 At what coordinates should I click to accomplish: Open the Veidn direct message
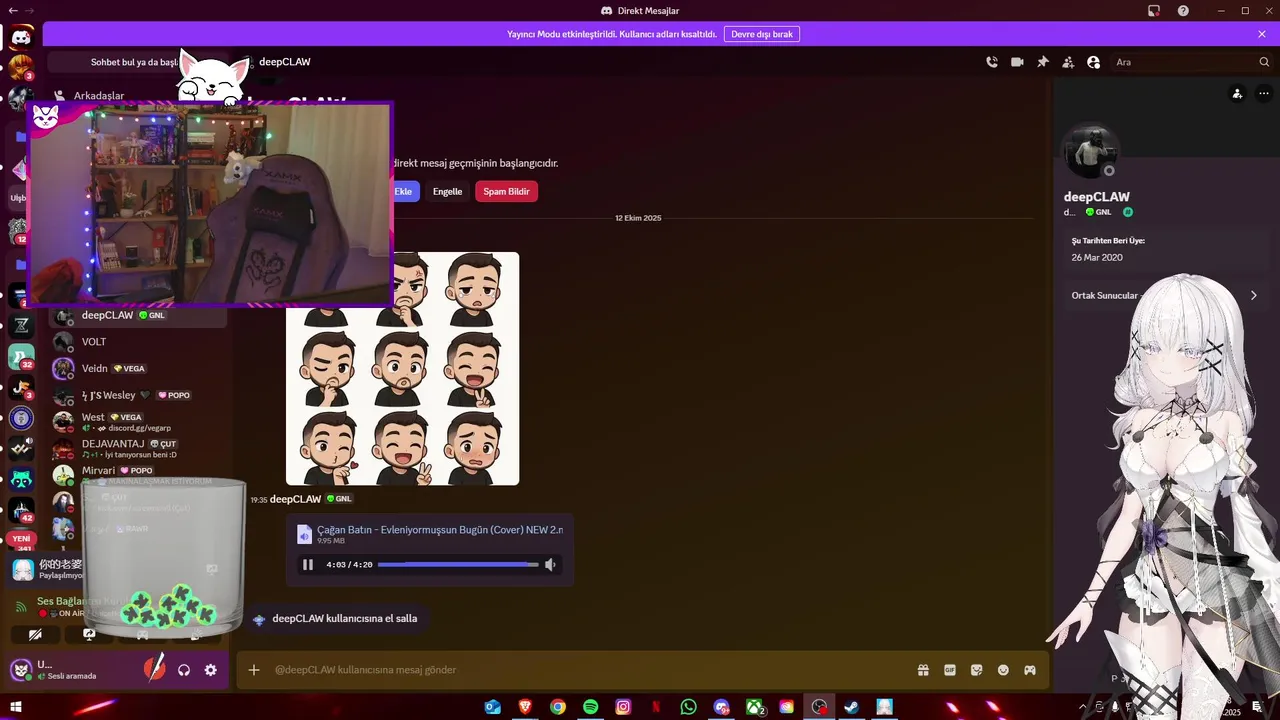[x=138, y=369]
